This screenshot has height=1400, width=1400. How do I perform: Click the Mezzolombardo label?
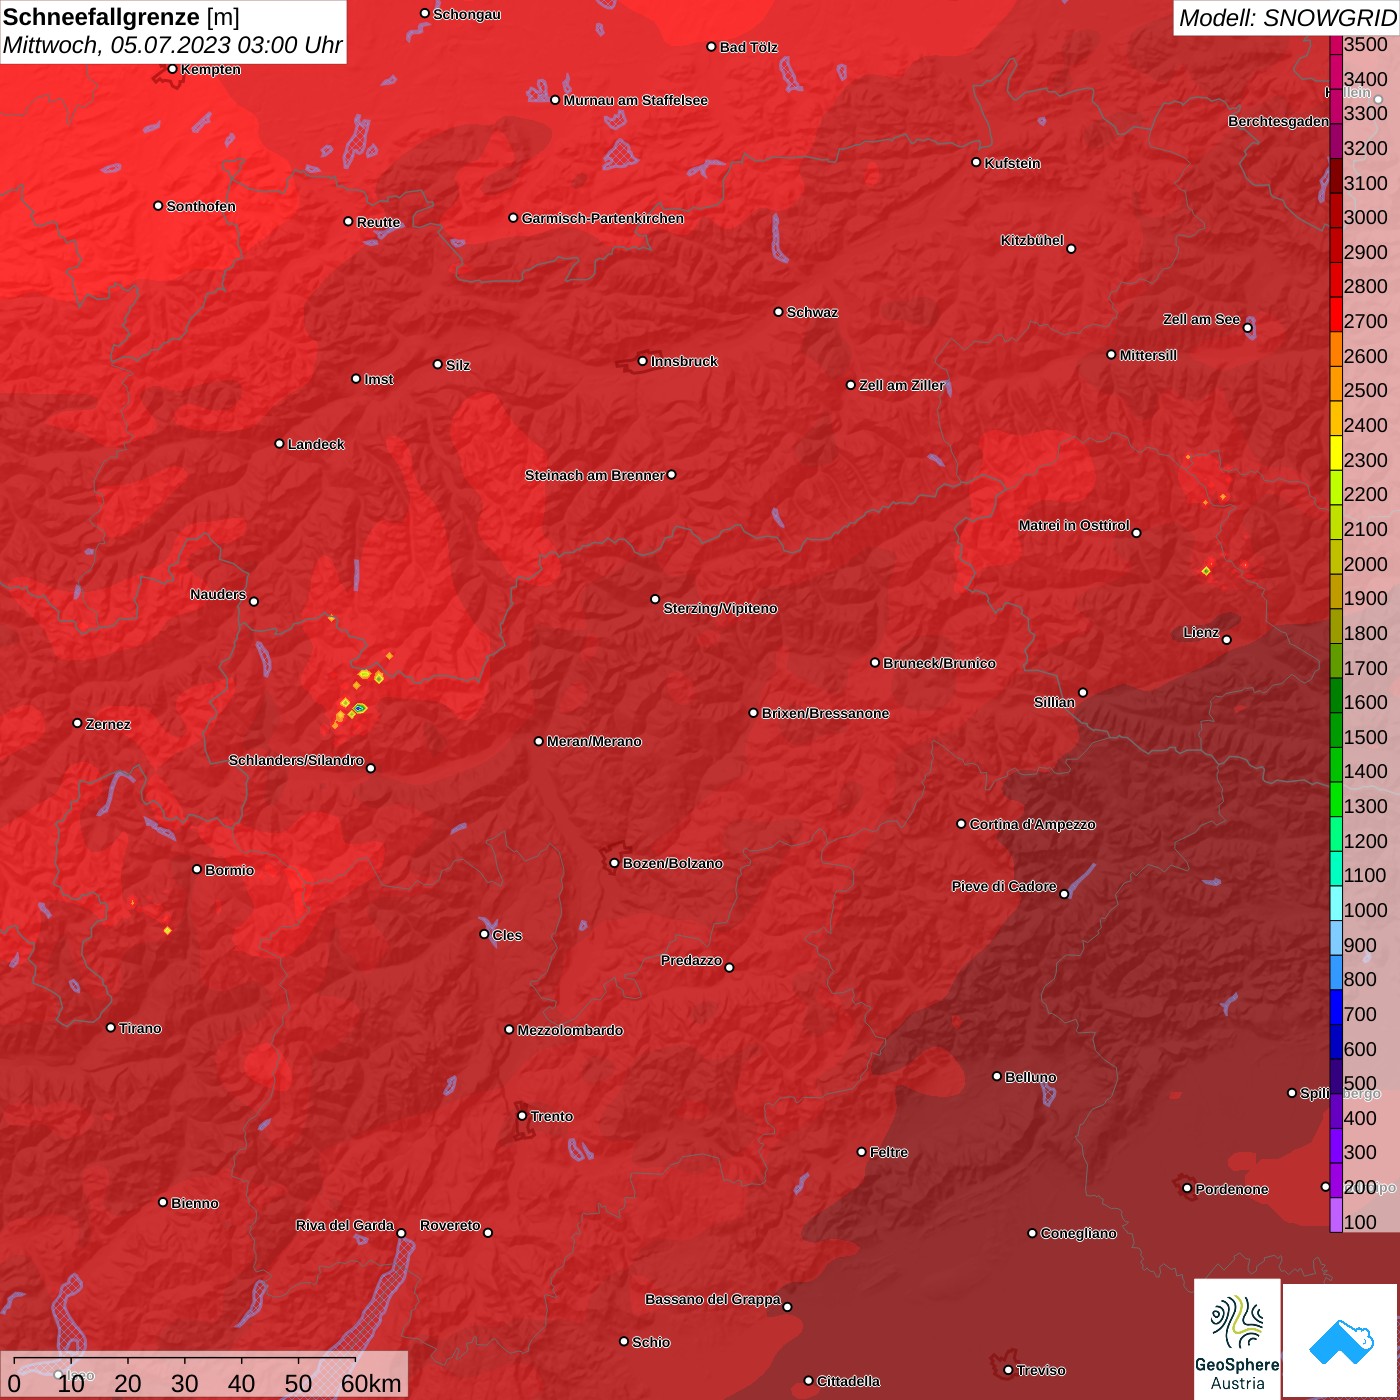point(570,1030)
